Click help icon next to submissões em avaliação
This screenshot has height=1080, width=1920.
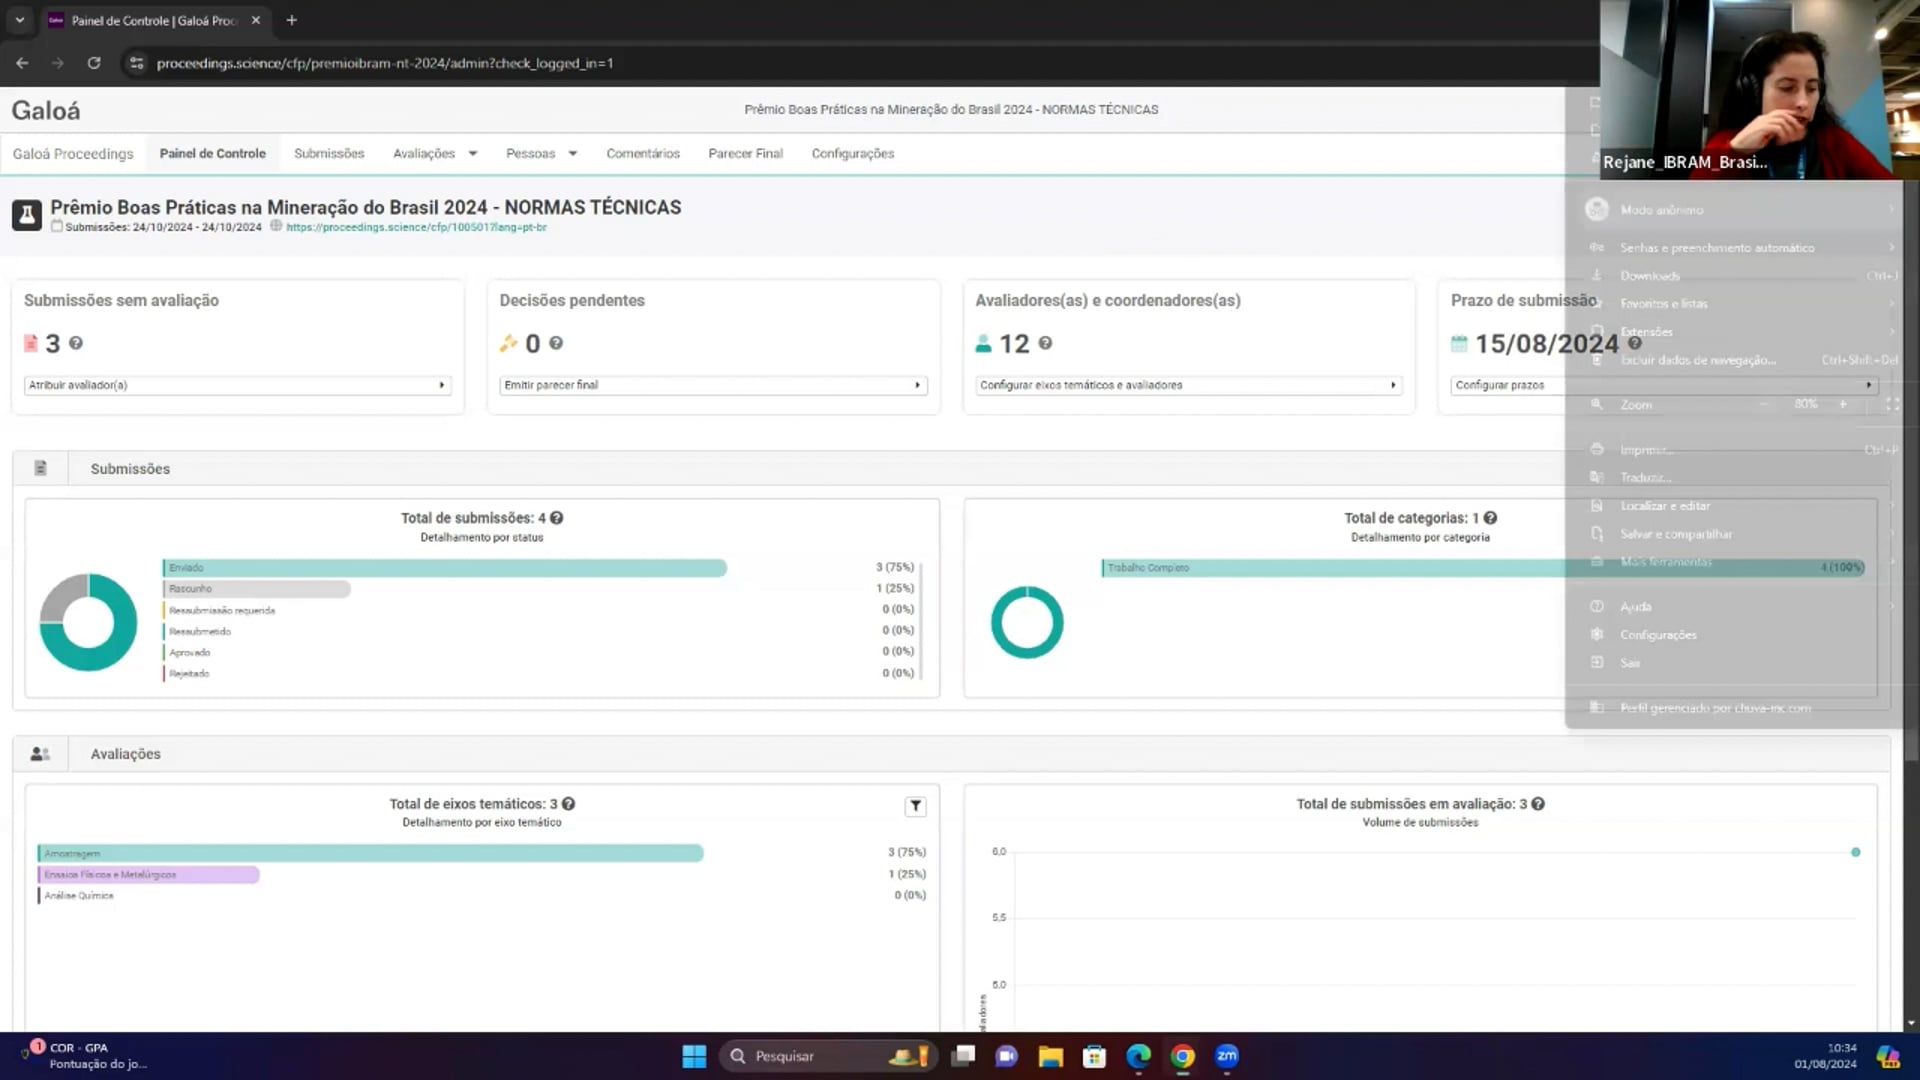1538,804
